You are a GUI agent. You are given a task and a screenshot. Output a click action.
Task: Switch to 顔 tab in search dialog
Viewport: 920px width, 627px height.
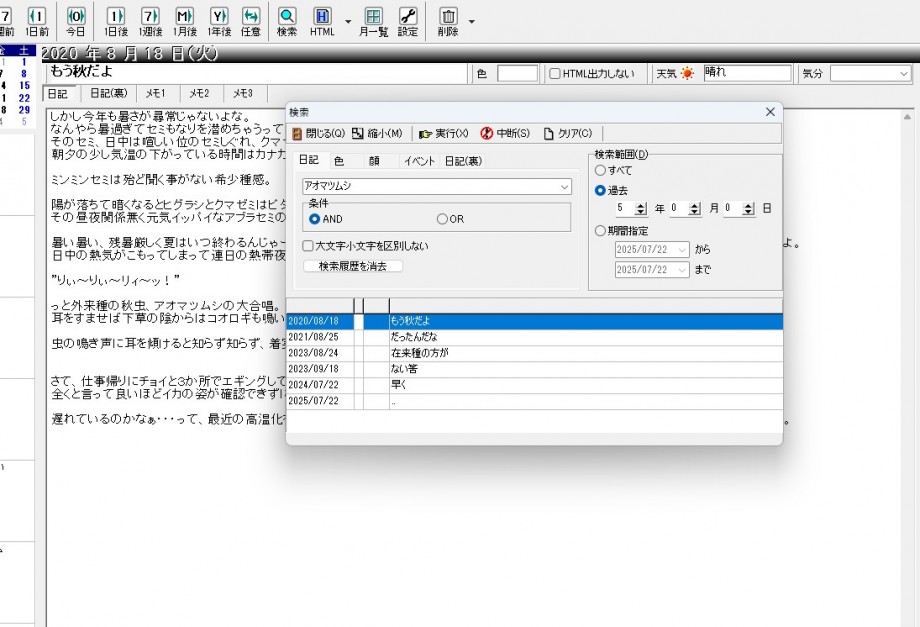374,161
